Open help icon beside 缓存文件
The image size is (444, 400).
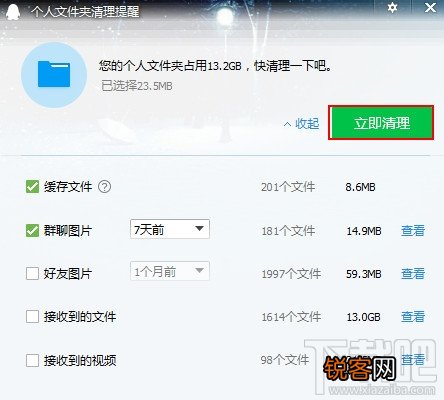coord(104,187)
